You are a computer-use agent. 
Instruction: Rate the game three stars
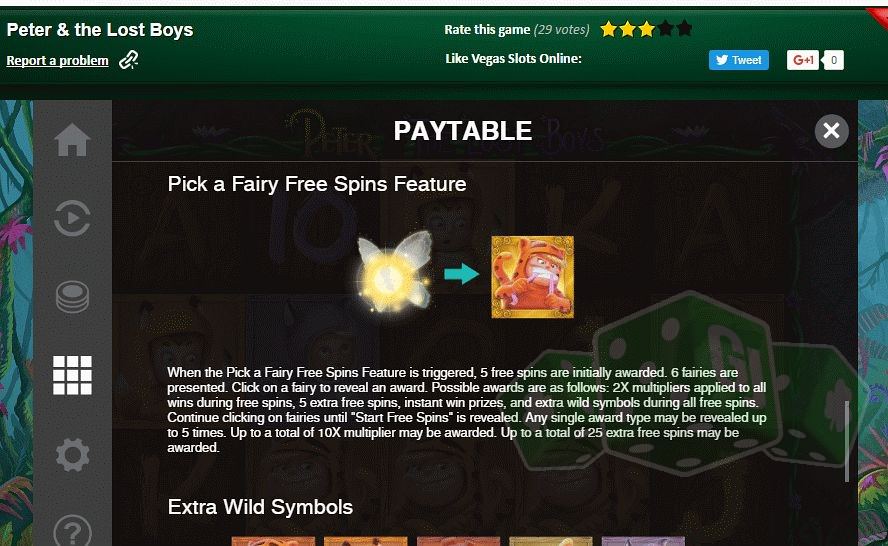click(647, 29)
